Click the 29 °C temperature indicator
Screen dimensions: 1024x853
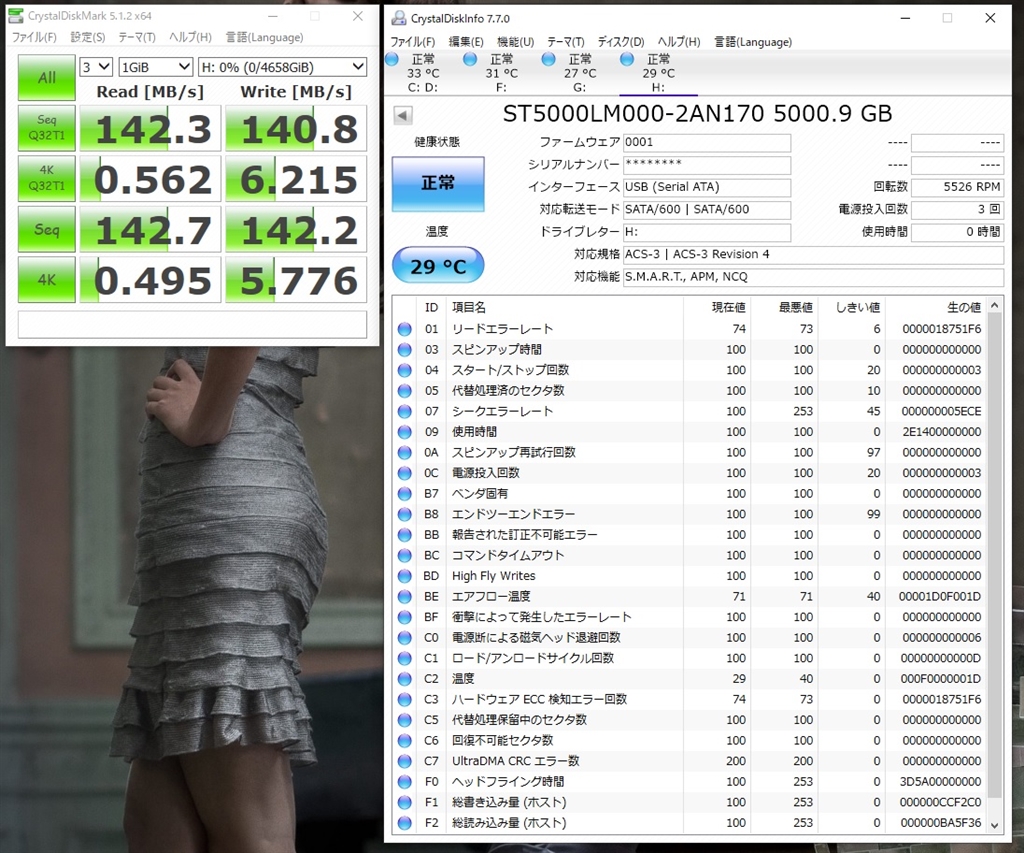point(438,266)
